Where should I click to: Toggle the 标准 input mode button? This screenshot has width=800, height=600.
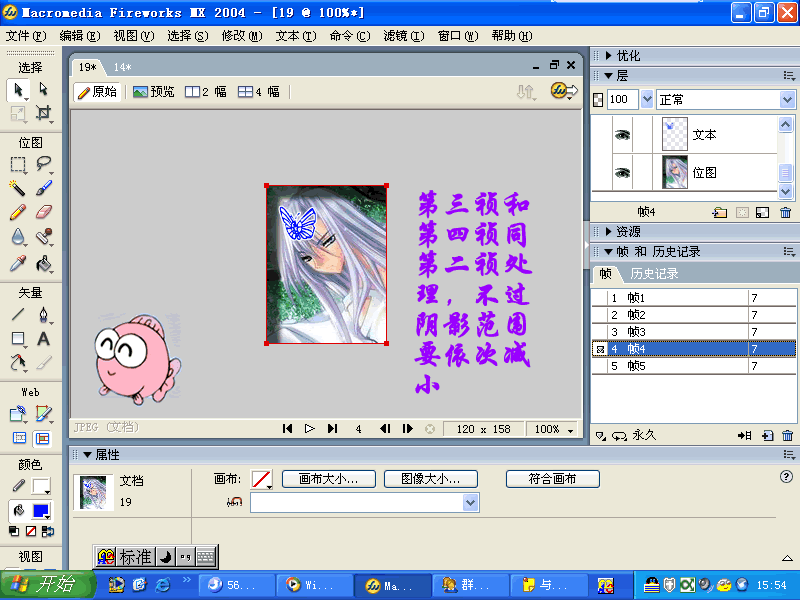[x=135, y=557]
